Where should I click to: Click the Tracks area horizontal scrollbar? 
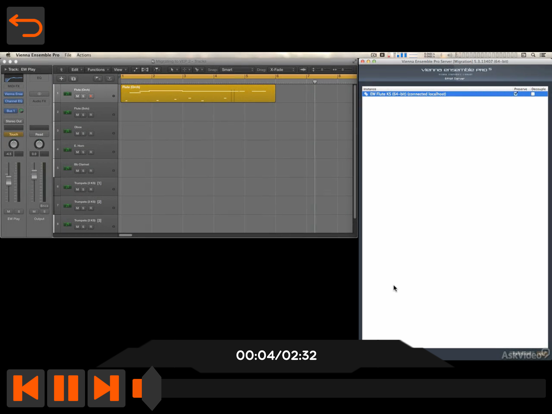125,235
